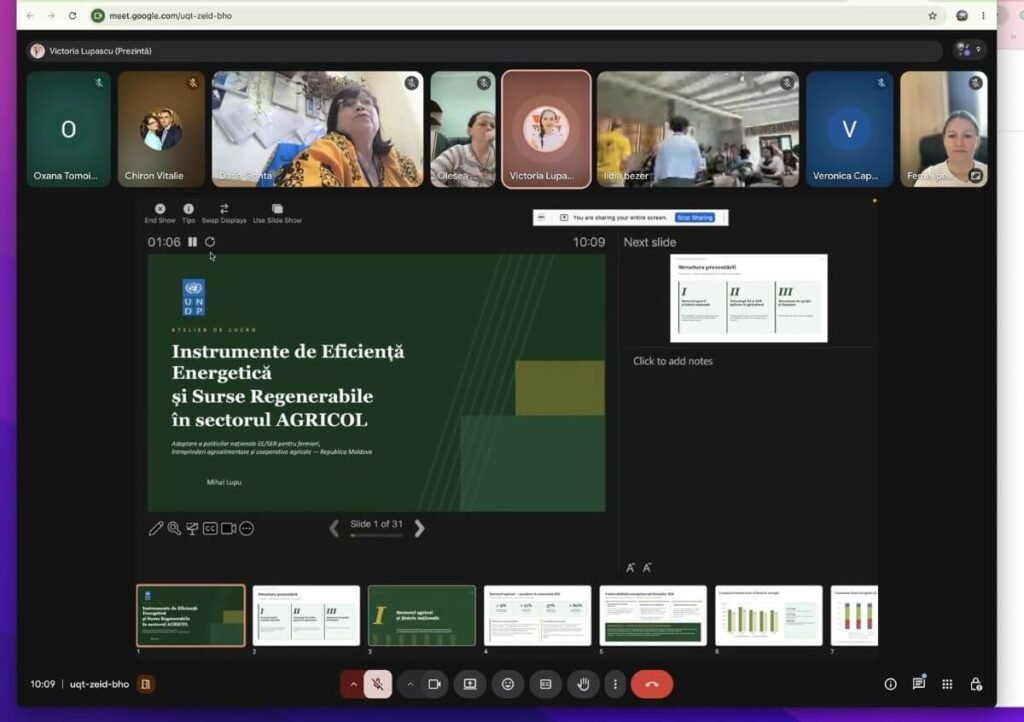Select the lidia bezer video tile
This screenshot has height=722, width=1024.
[698, 129]
